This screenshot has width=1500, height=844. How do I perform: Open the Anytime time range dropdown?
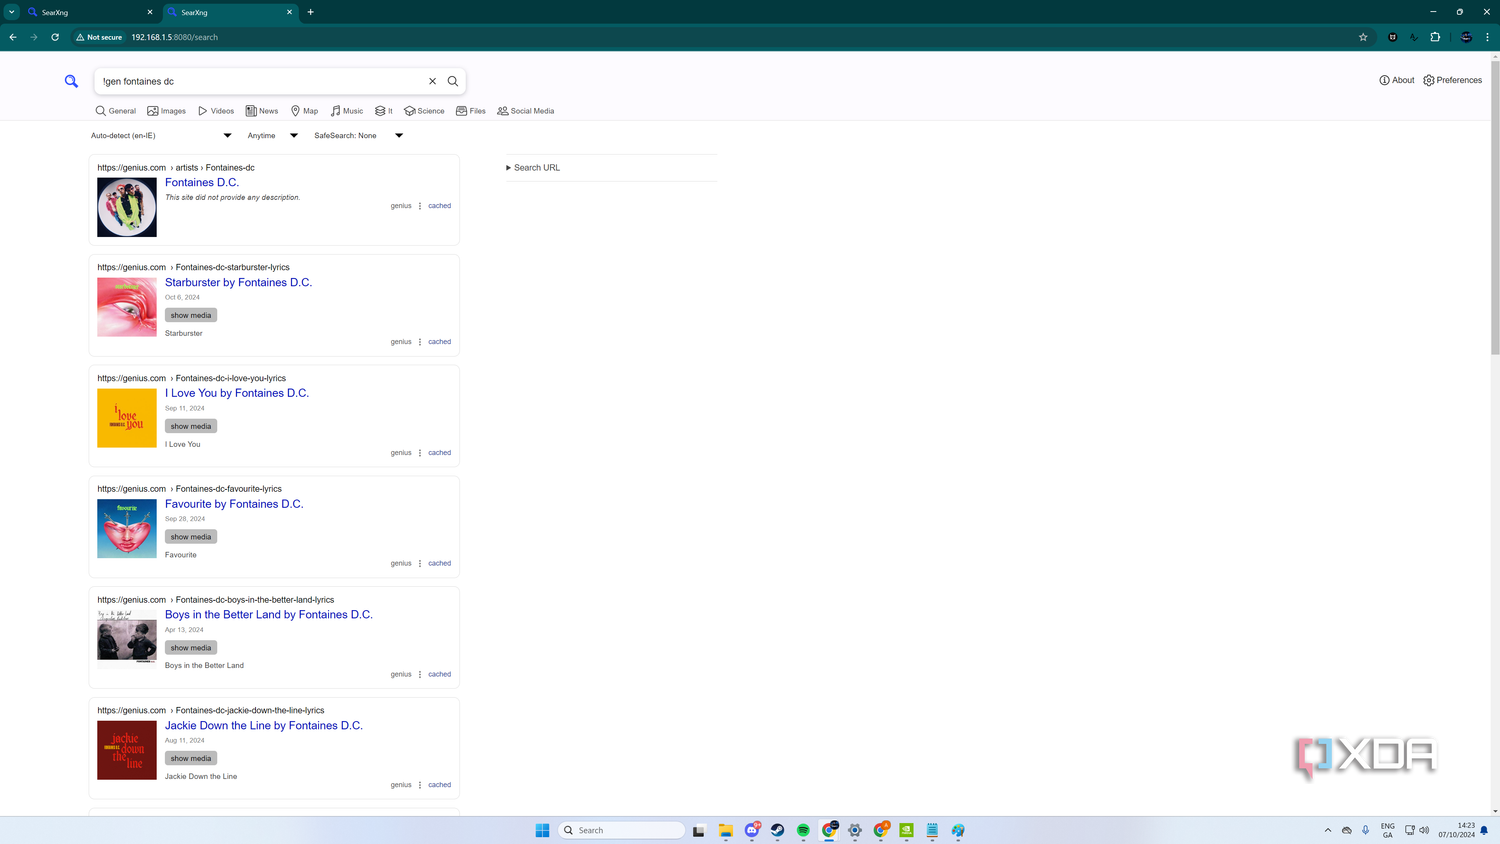(x=273, y=136)
